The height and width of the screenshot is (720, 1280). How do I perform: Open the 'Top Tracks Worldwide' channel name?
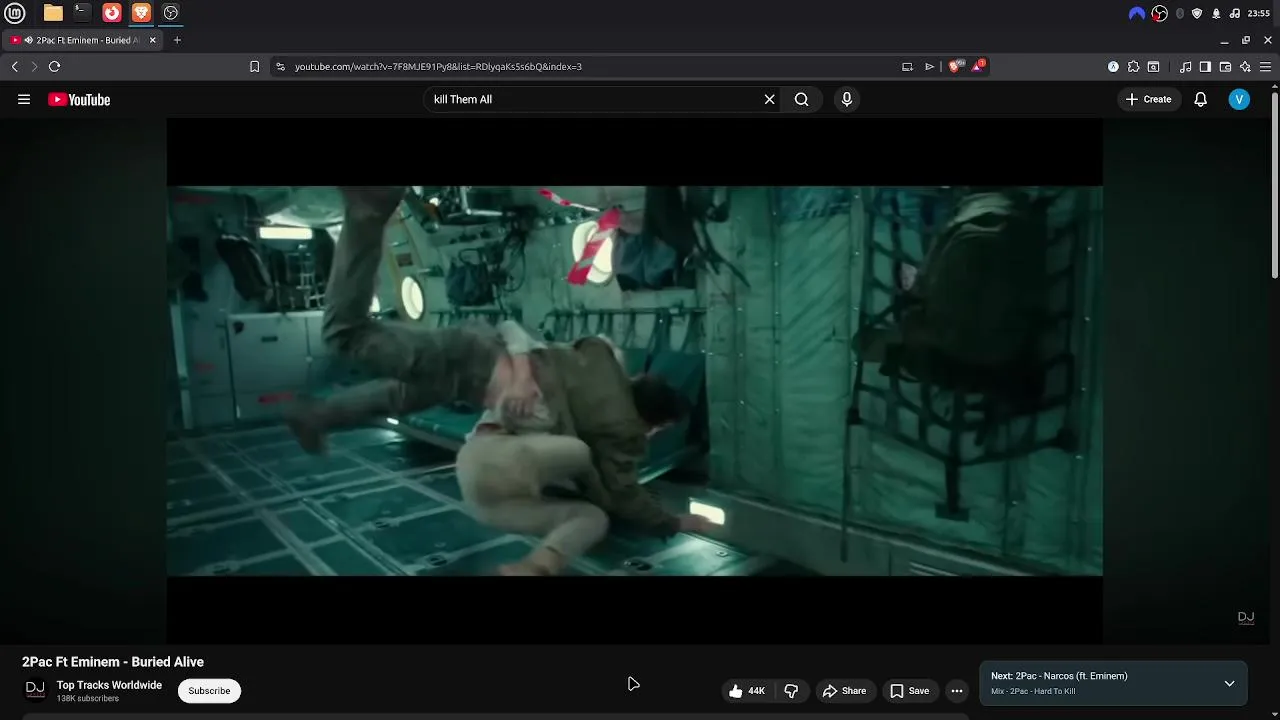click(109, 685)
